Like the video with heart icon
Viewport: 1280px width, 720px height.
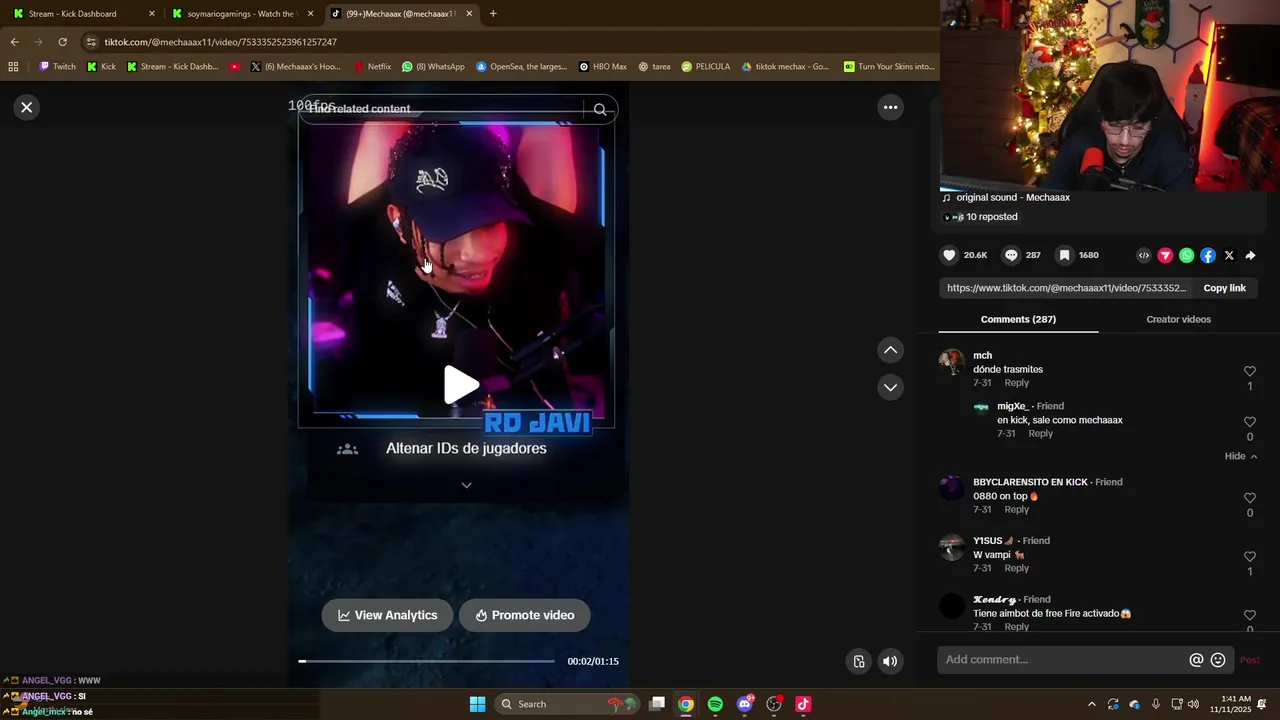[x=950, y=255]
